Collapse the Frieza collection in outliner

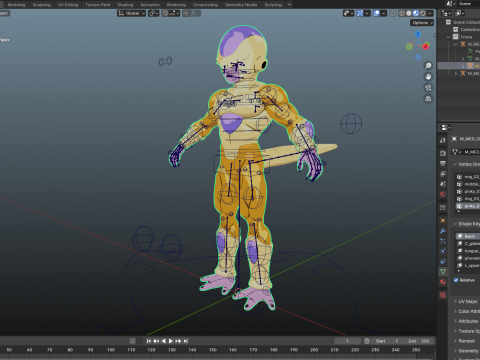pyautogui.click(x=449, y=37)
